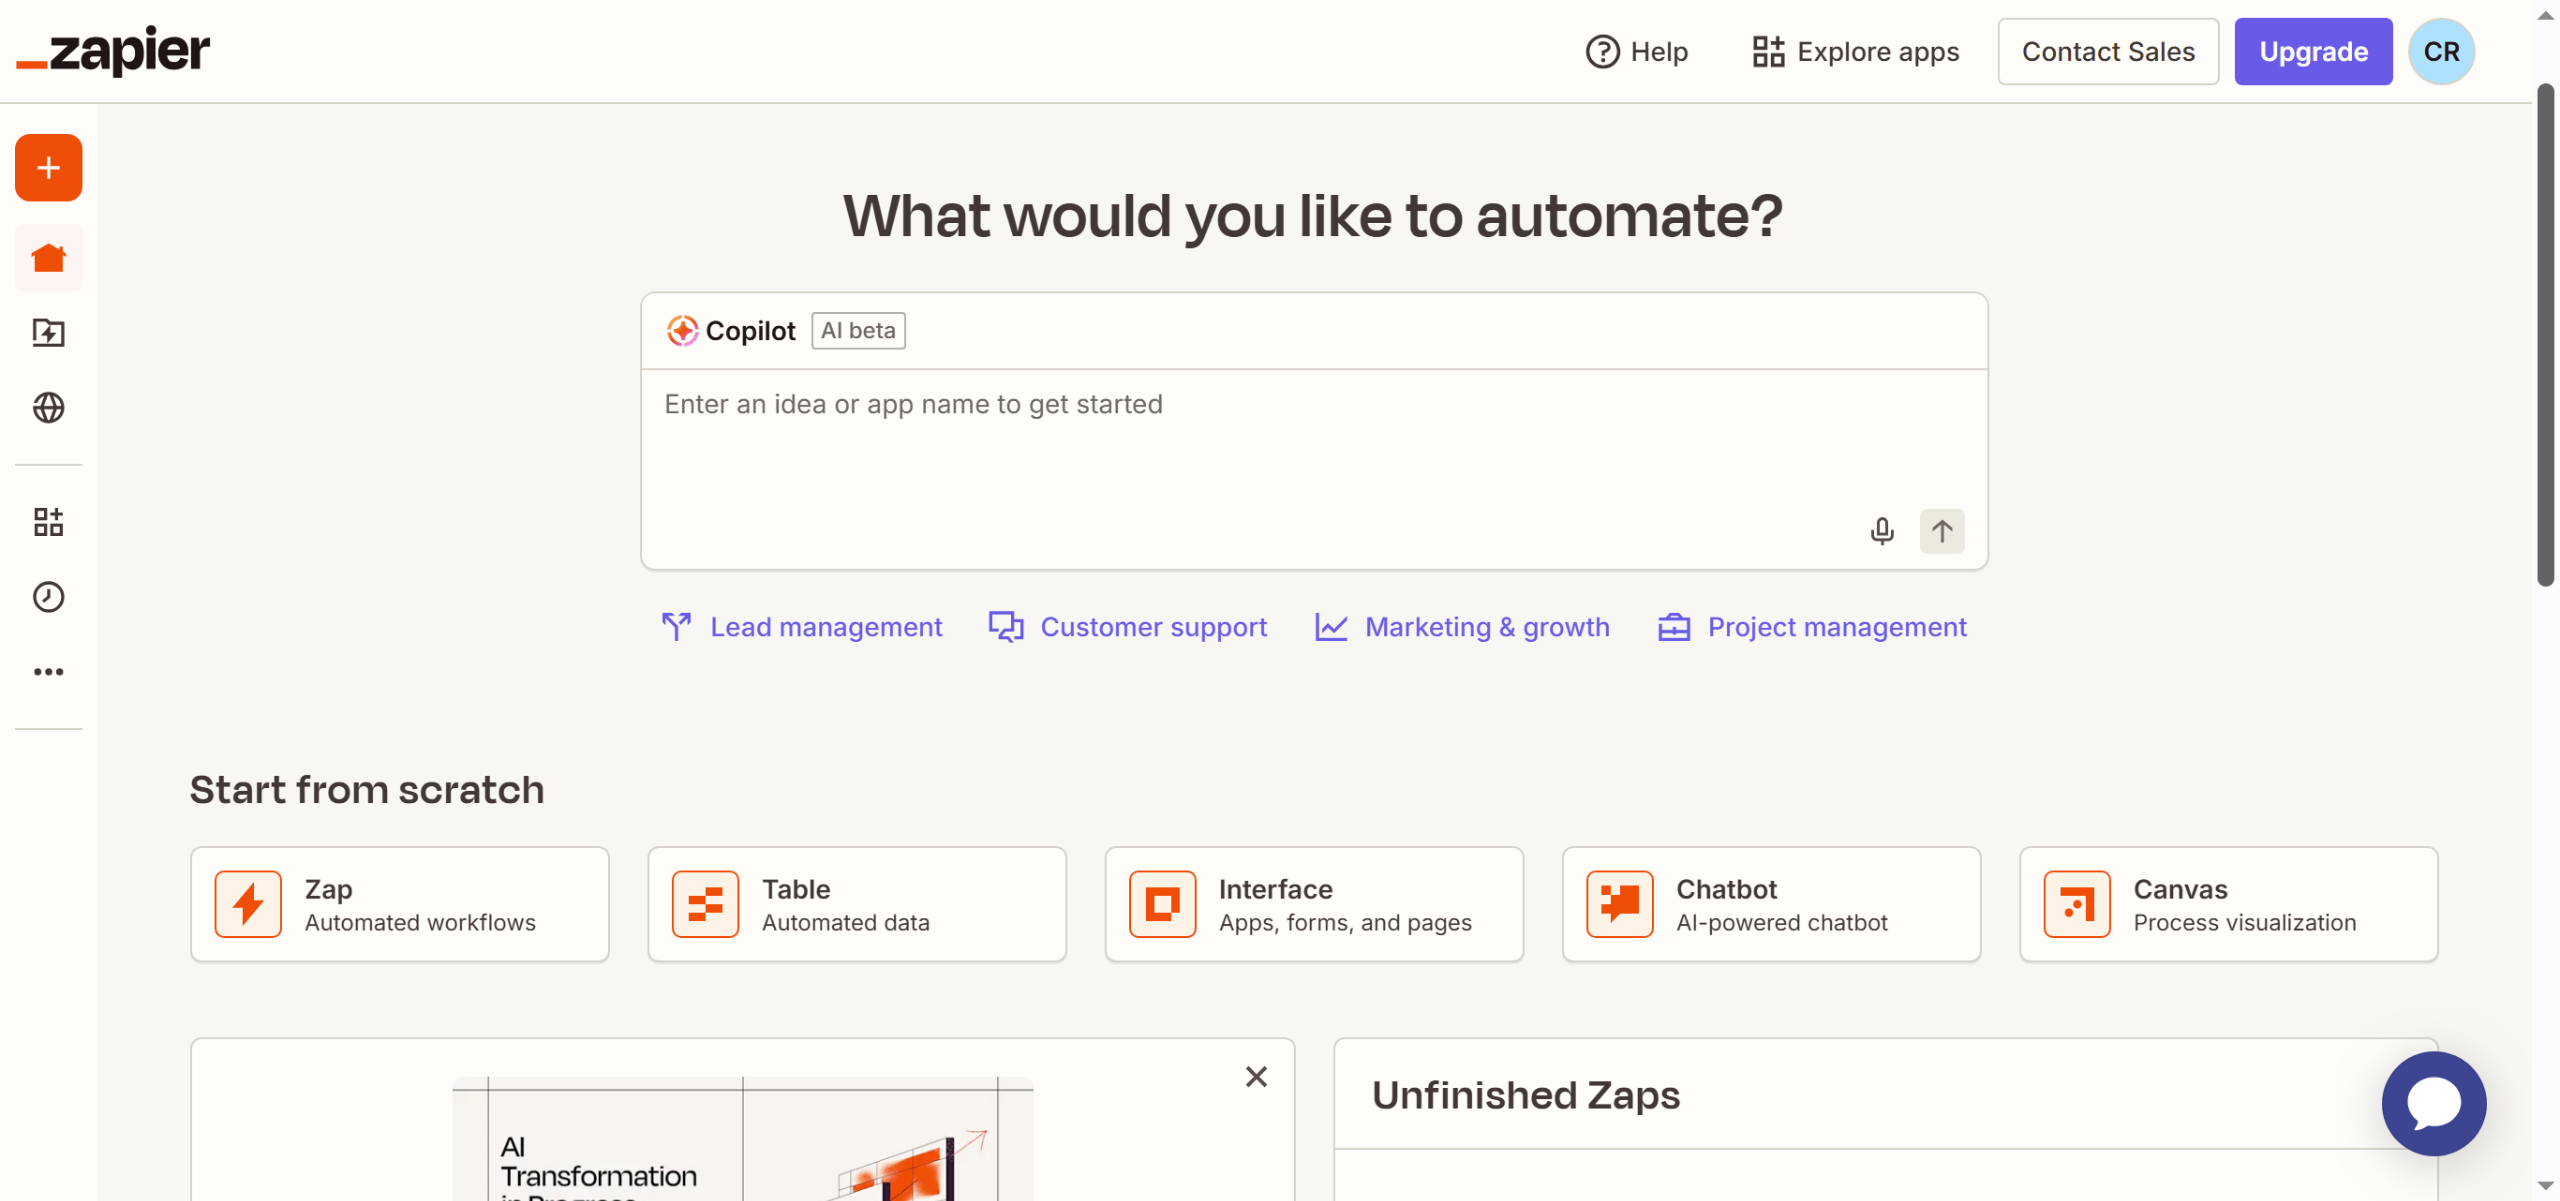Screen dimensions: 2560x1201
Task: Click the Contact Sales button
Action: pyautogui.click(x=2108, y=52)
